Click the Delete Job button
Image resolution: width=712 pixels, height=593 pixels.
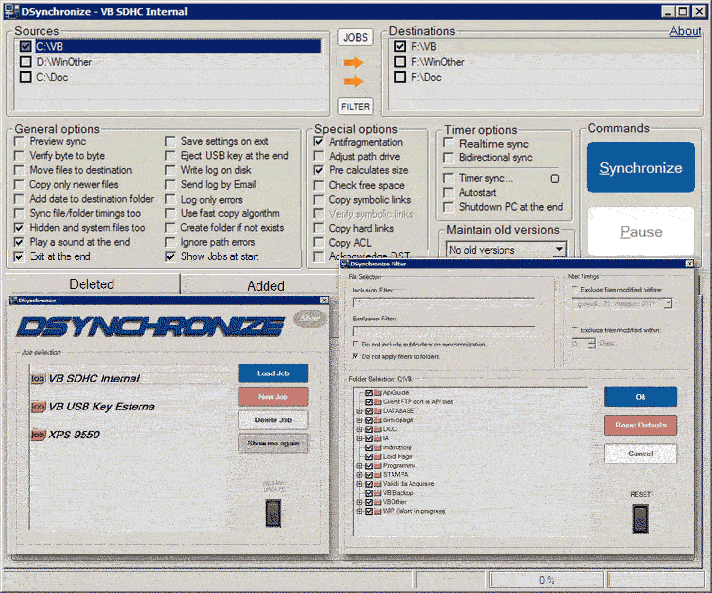273,420
